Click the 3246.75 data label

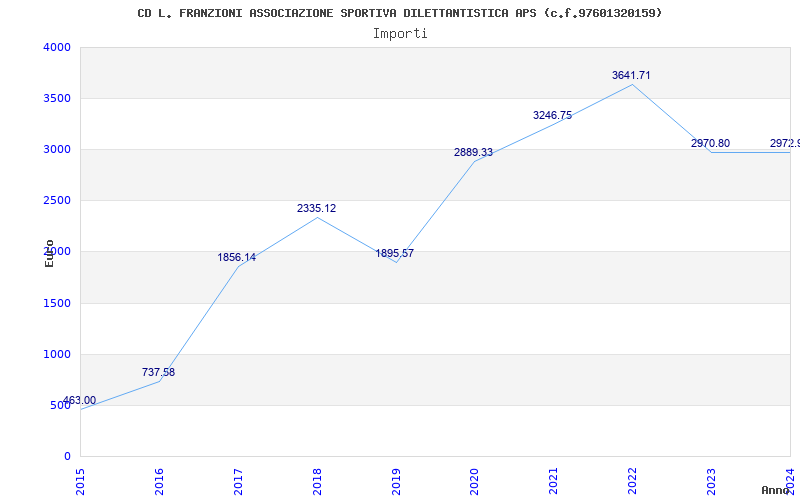coord(553,116)
